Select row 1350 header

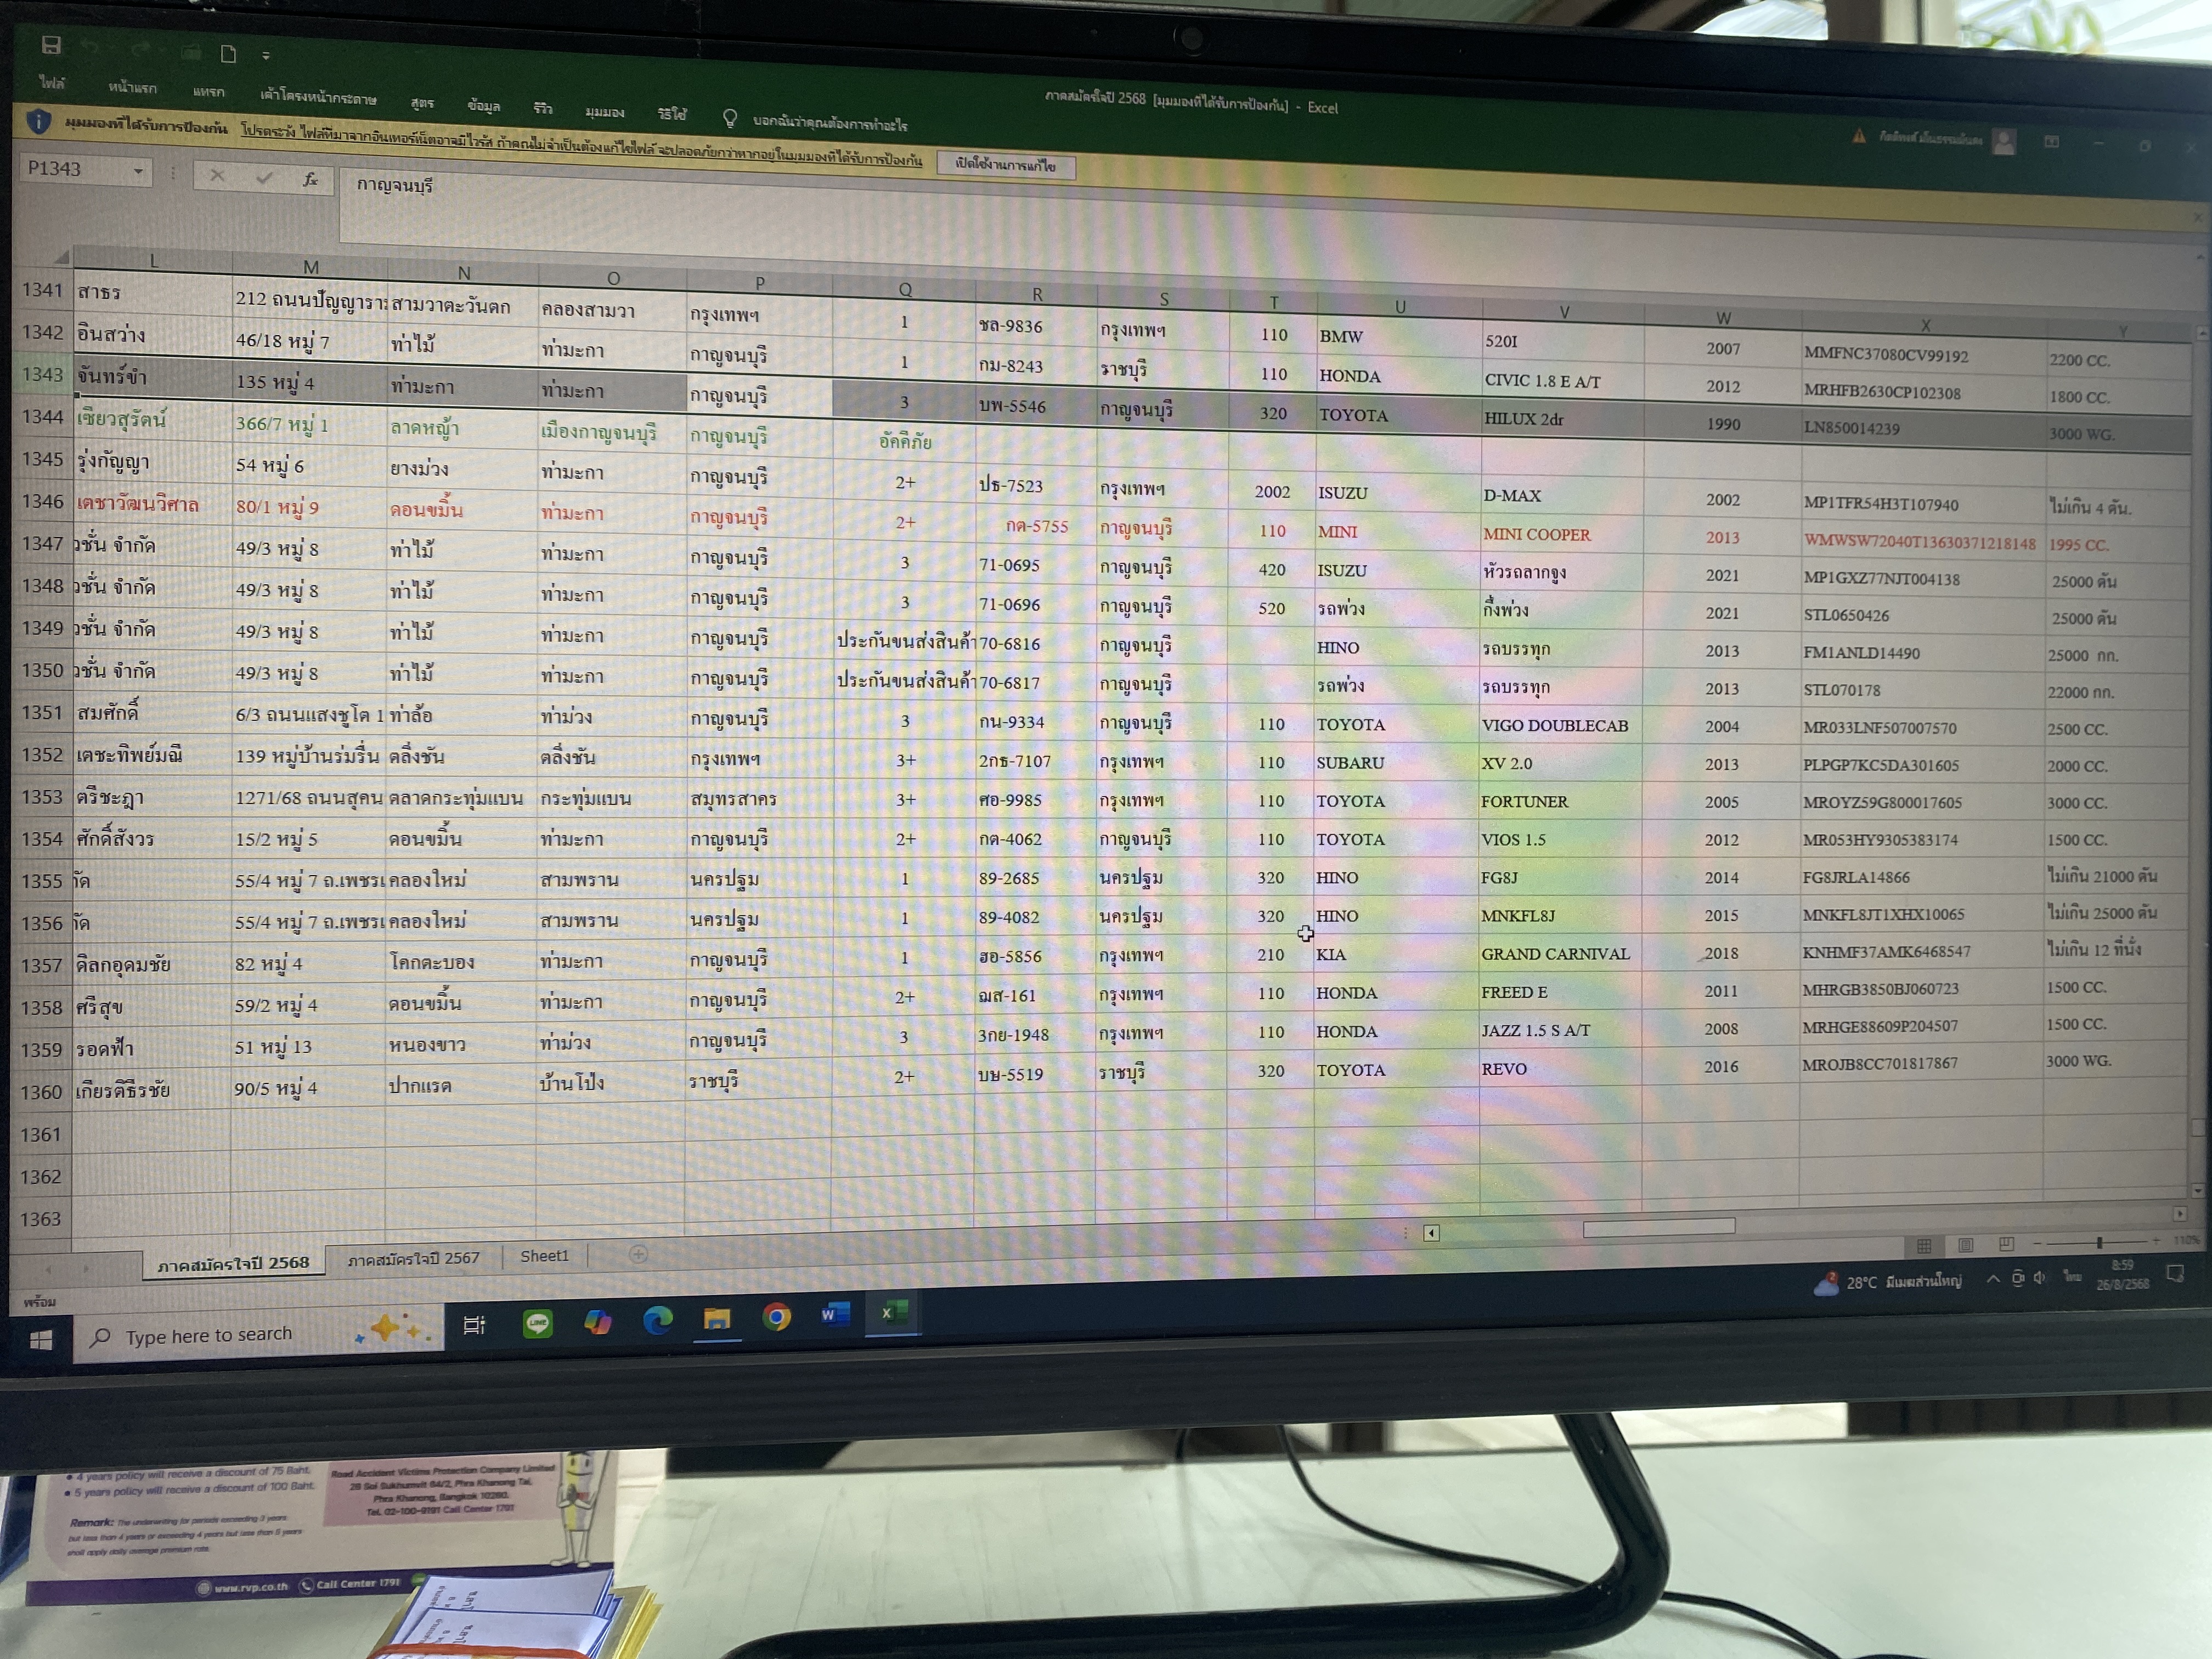(x=42, y=670)
